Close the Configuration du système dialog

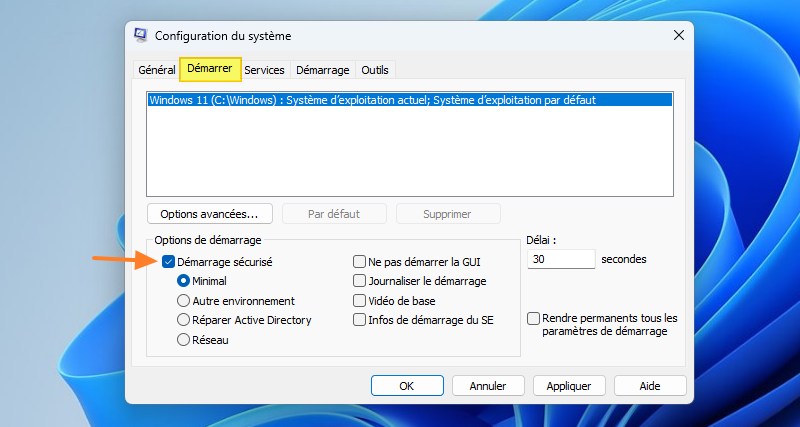click(679, 35)
